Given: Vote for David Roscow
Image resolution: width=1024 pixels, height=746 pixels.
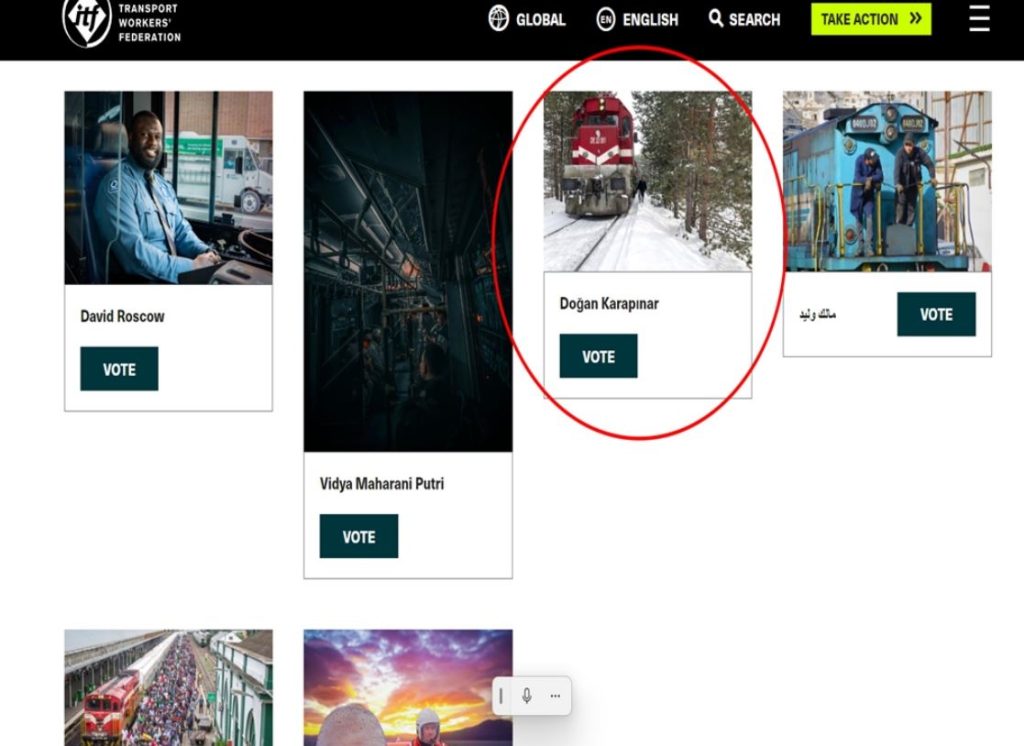Looking at the screenshot, I should 119,369.
